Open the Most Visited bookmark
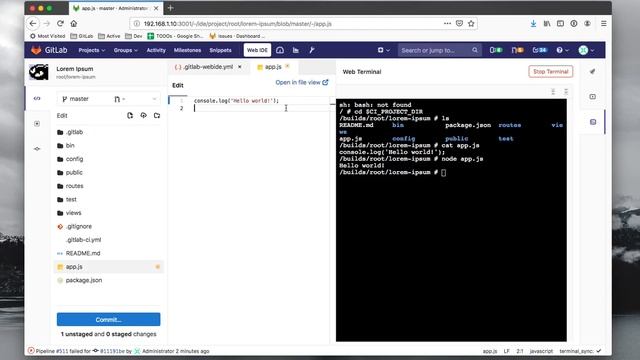 (x=48, y=36)
